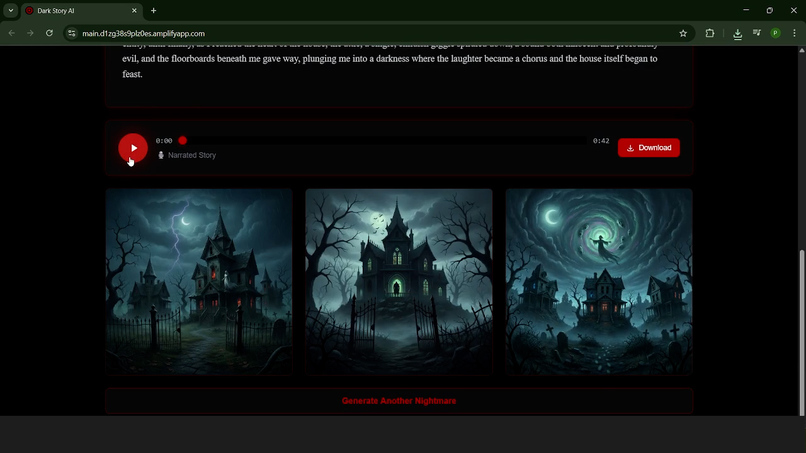This screenshot has height=453, width=806.
Task: Play the narrated story audio
Action: point(133,148)
